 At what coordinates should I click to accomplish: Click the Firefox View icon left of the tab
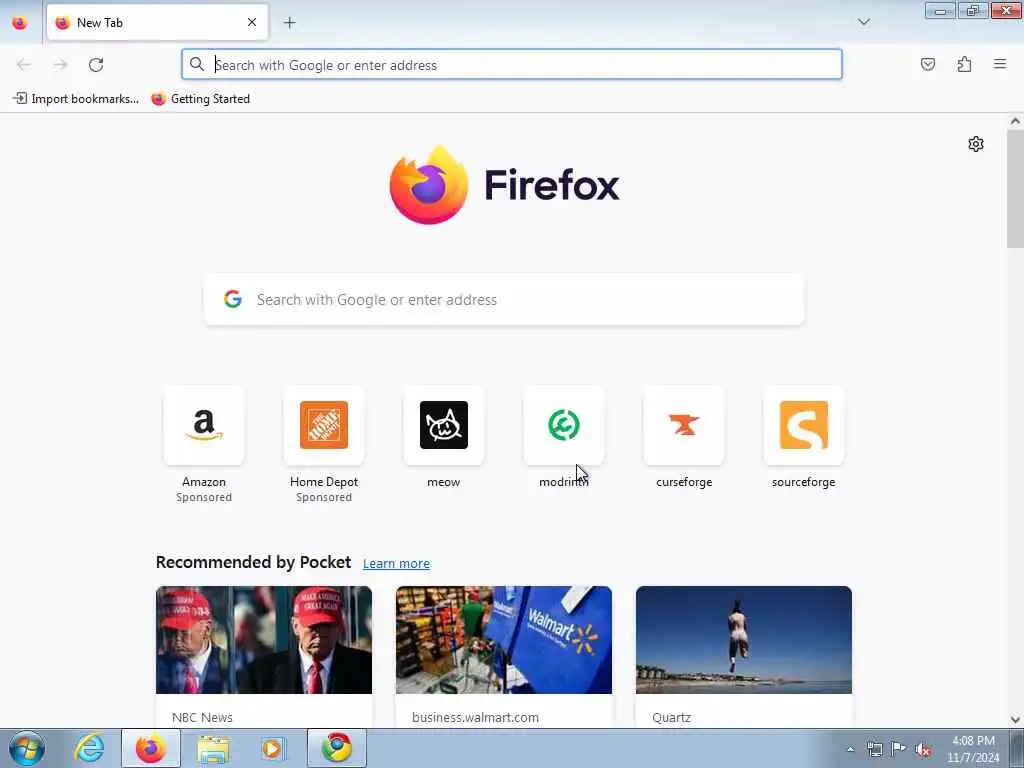20,23
